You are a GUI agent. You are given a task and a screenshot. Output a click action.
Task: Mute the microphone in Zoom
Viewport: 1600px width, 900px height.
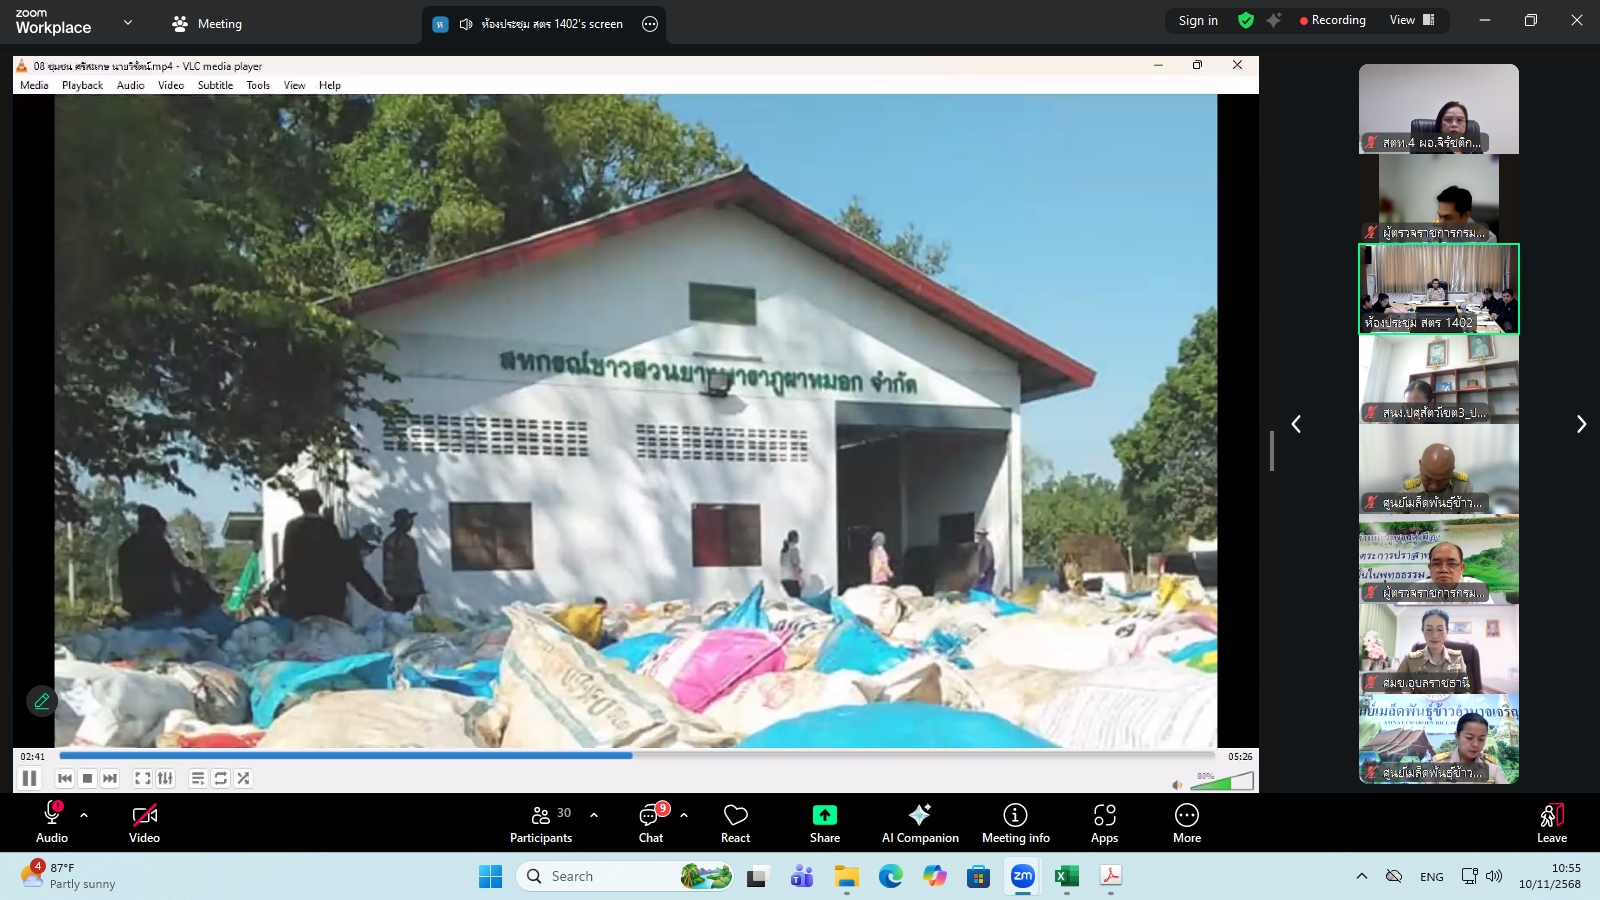[x=51, y=815]
